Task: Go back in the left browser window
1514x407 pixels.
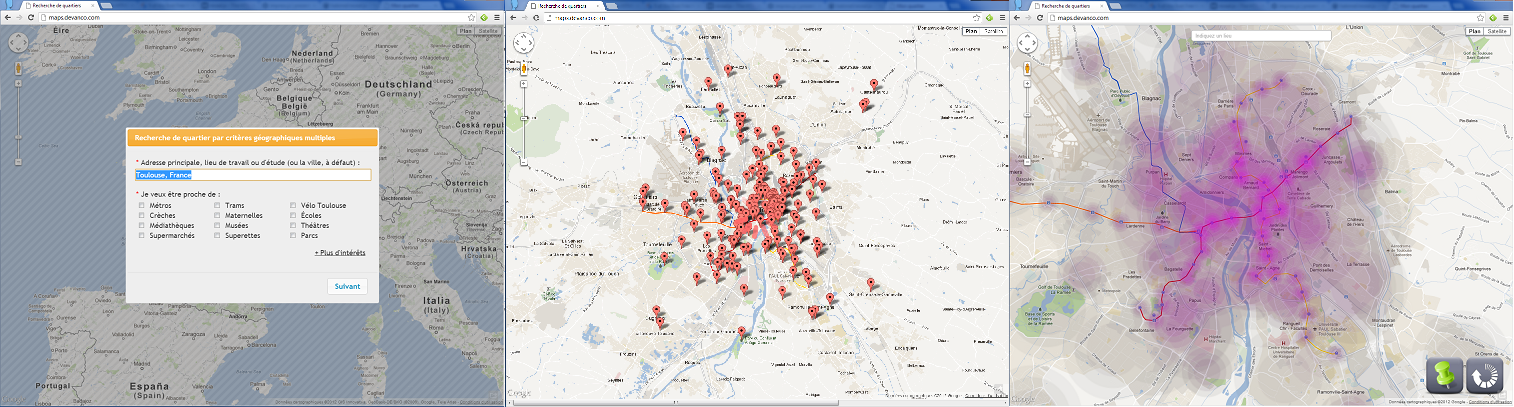Action: [8, 17]
